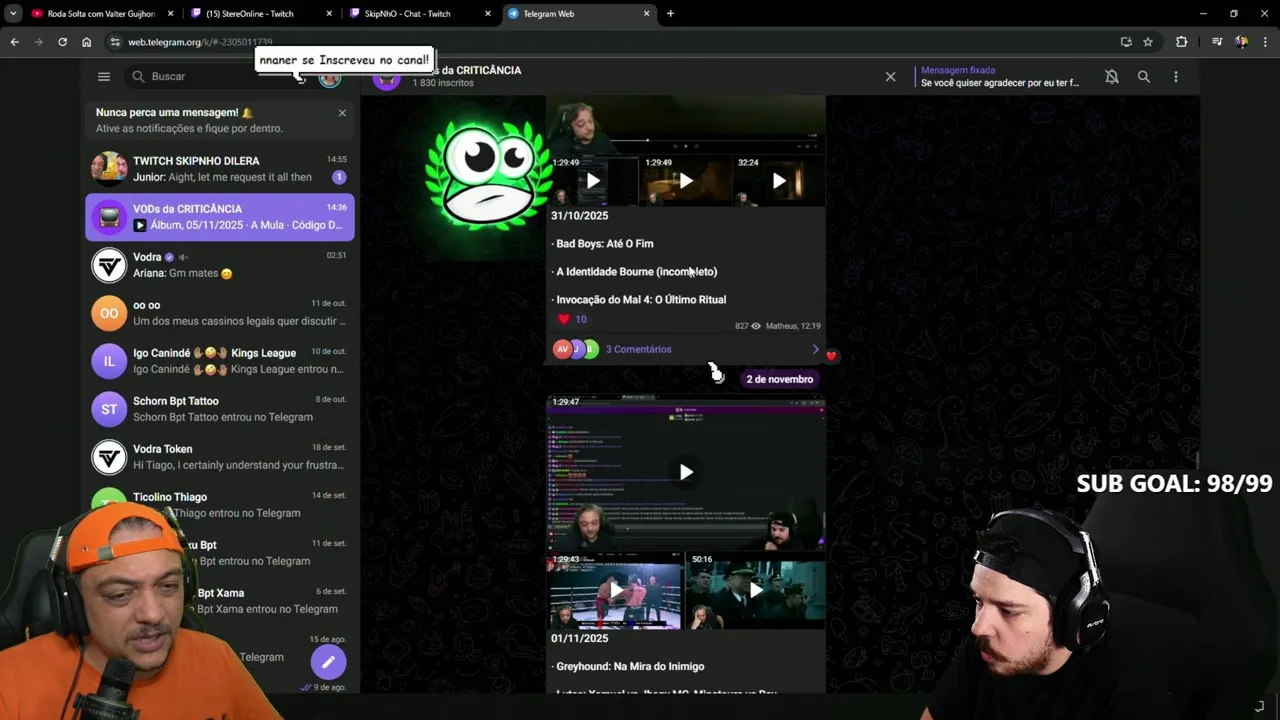The width and height of the screenshot is (1280, 720).
Task: Click the orange 'OO' avatar
Action: click(109, 313)
